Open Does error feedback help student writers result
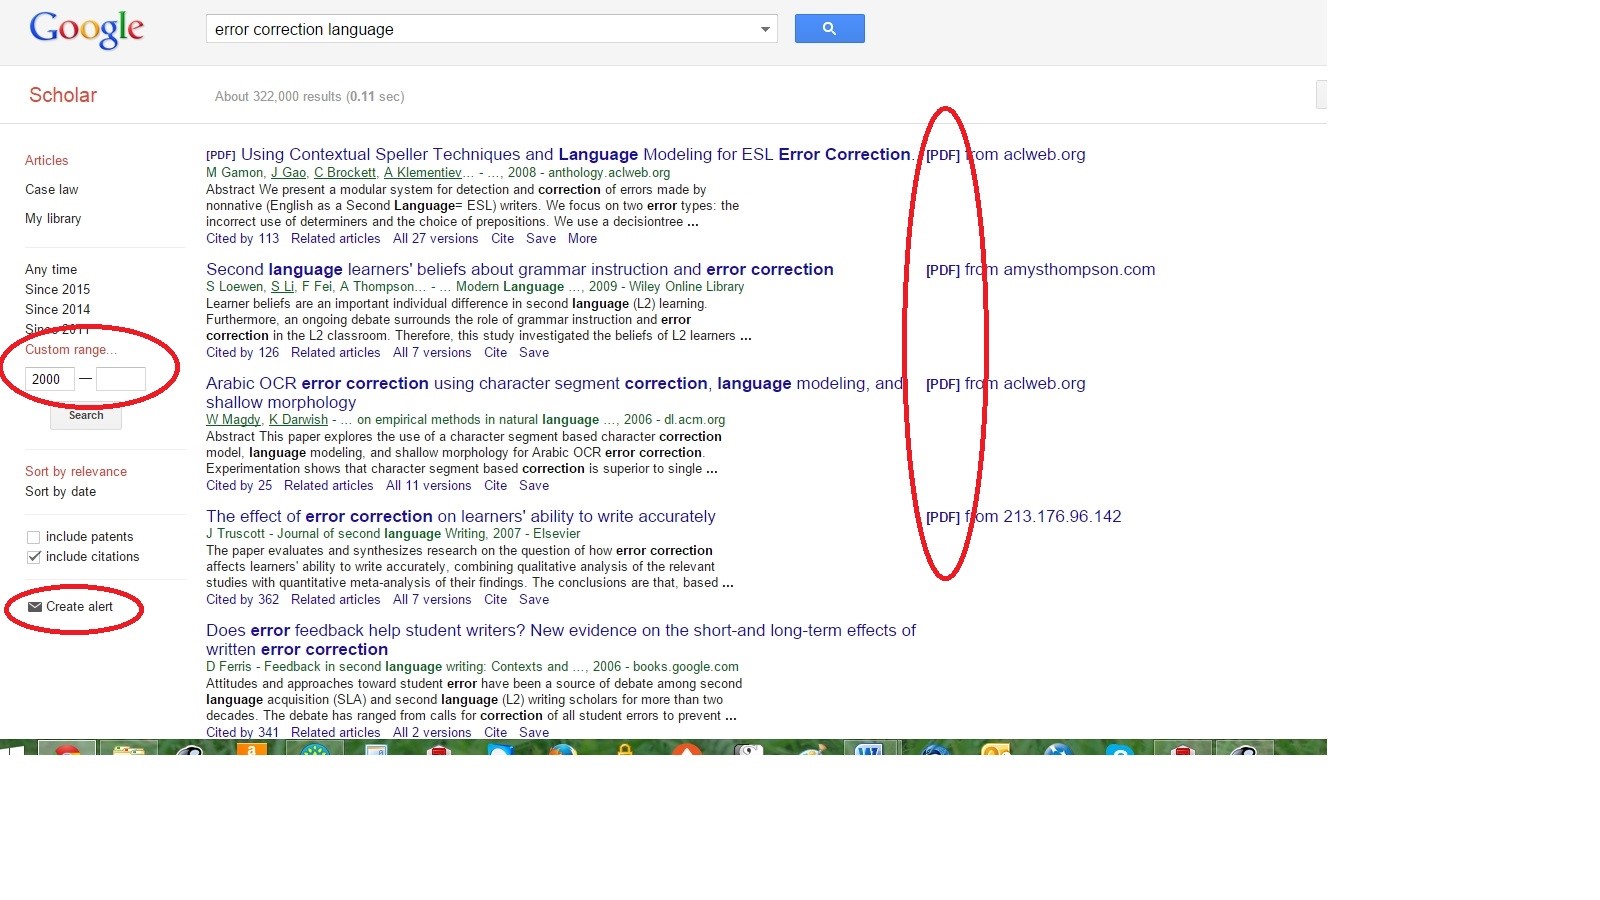 (x=561, y=640)
